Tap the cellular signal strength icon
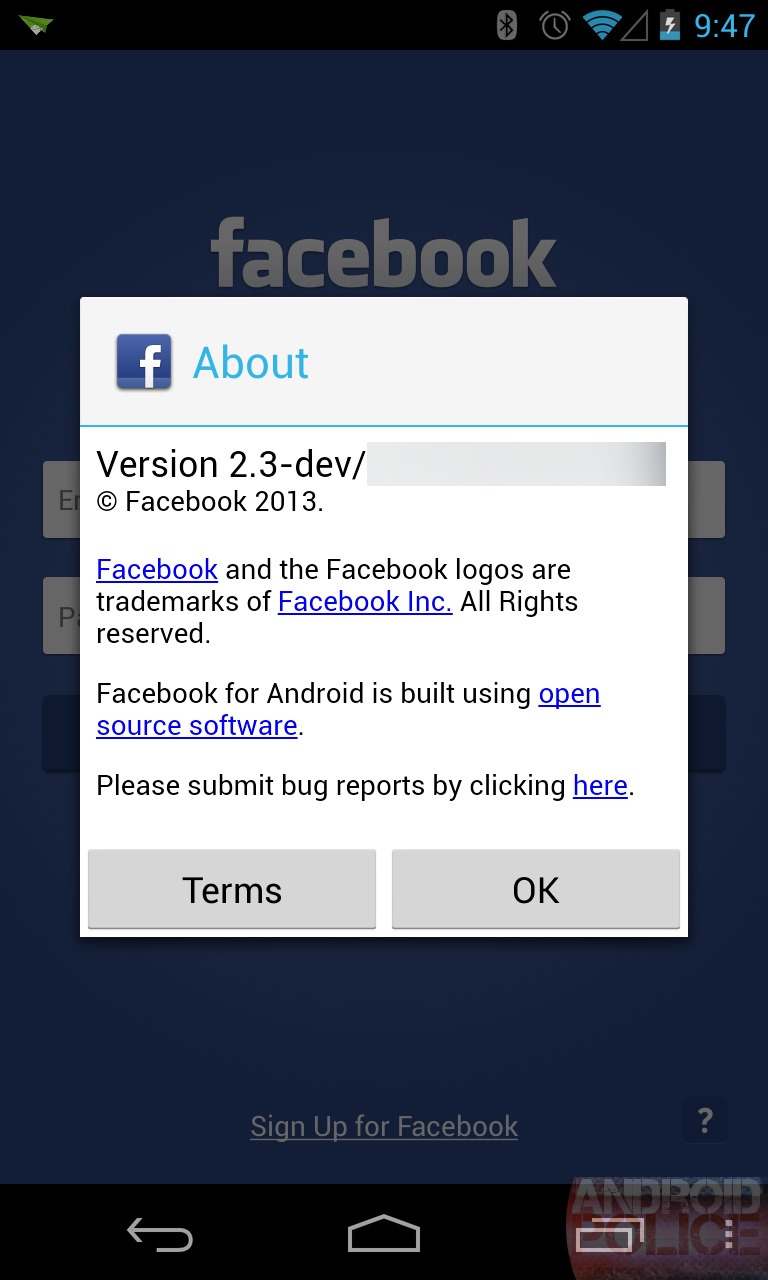This screenshot has width=768, height=1280. pyautogui.click(x=635, y=25)
